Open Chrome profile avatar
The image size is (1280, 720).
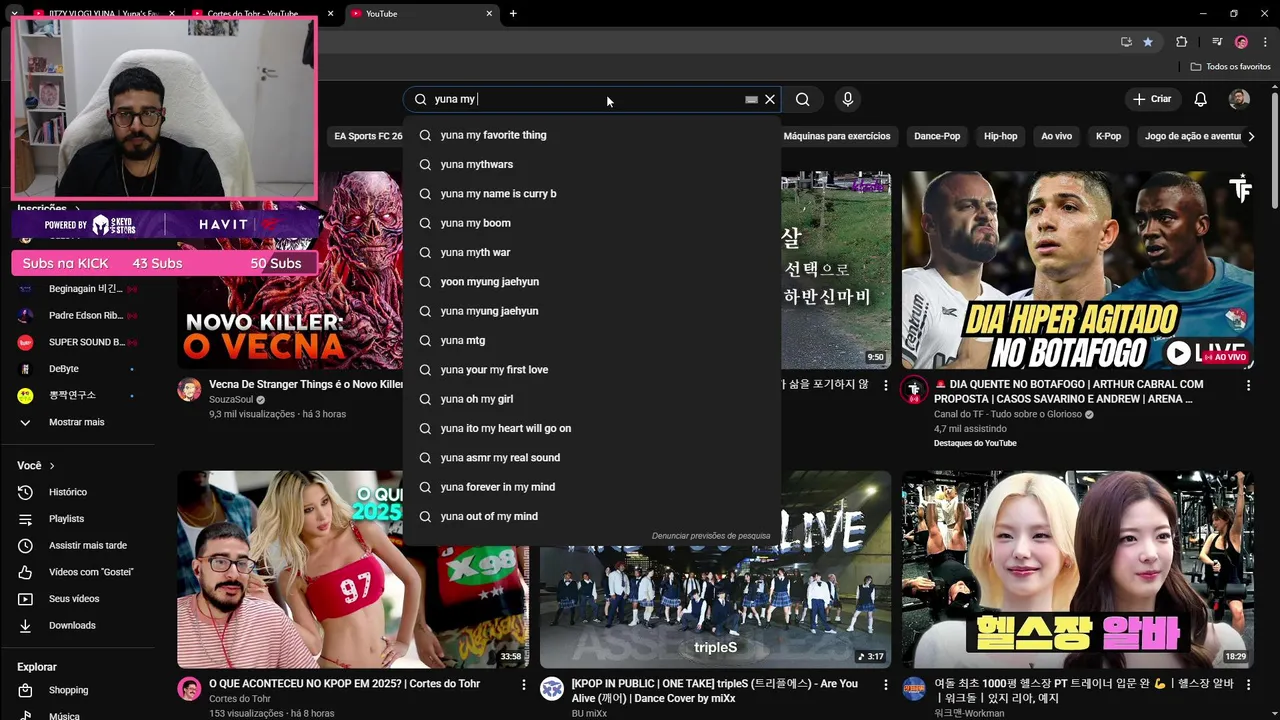[x=1241, y=42]
